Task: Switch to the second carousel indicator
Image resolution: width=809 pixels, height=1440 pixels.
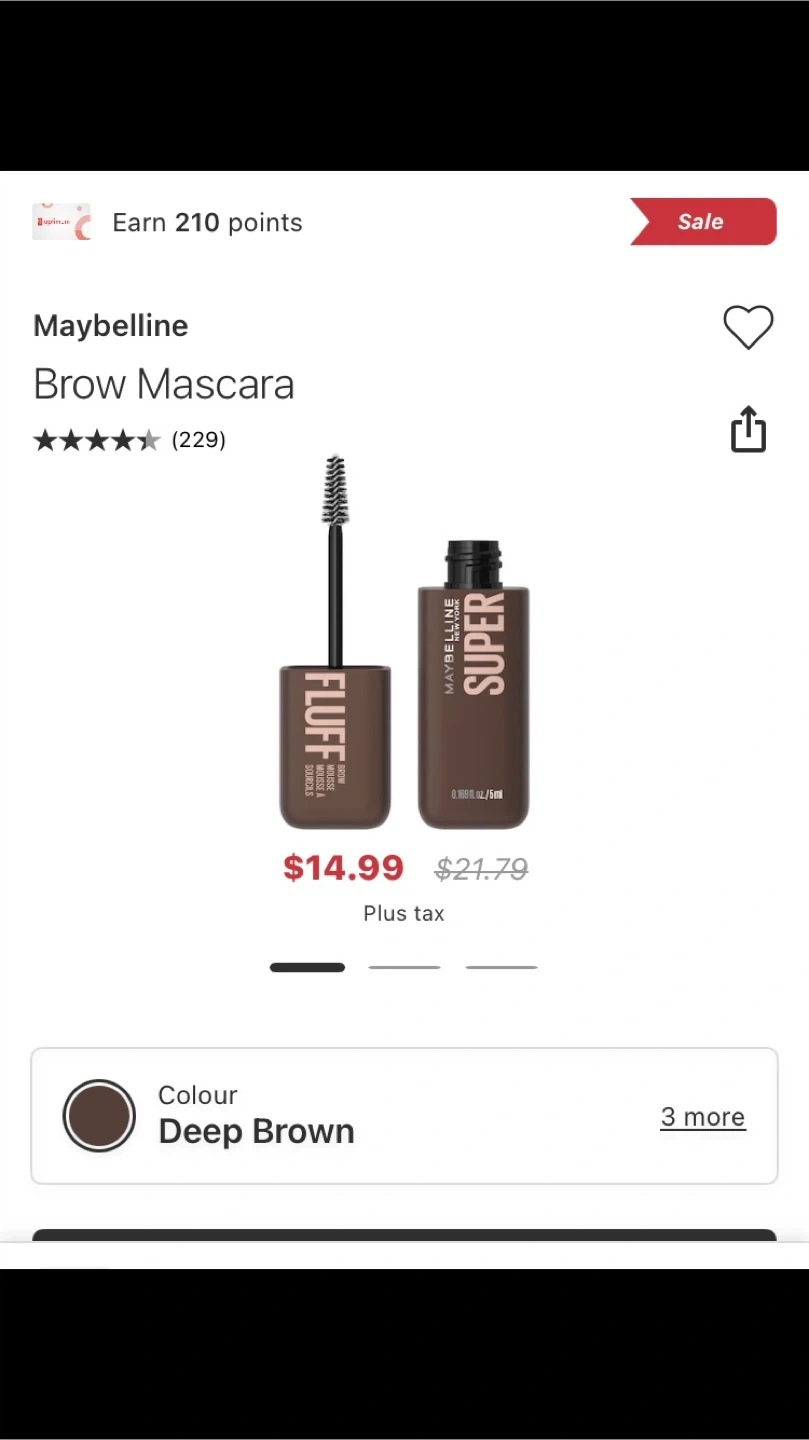Action: pyautogui.click(x=404, y=967)
